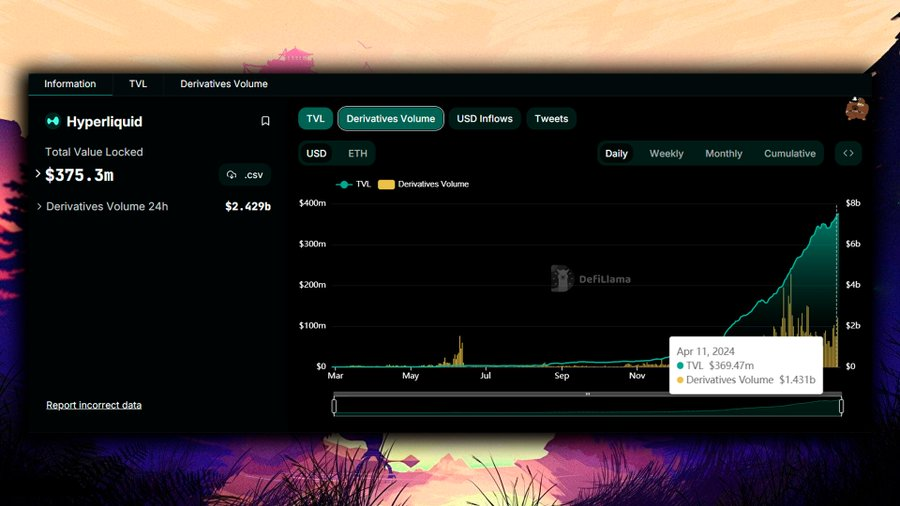Switch denomination to ETH
Viewport: 900px width, 506px height.
(x=357, y=154)
